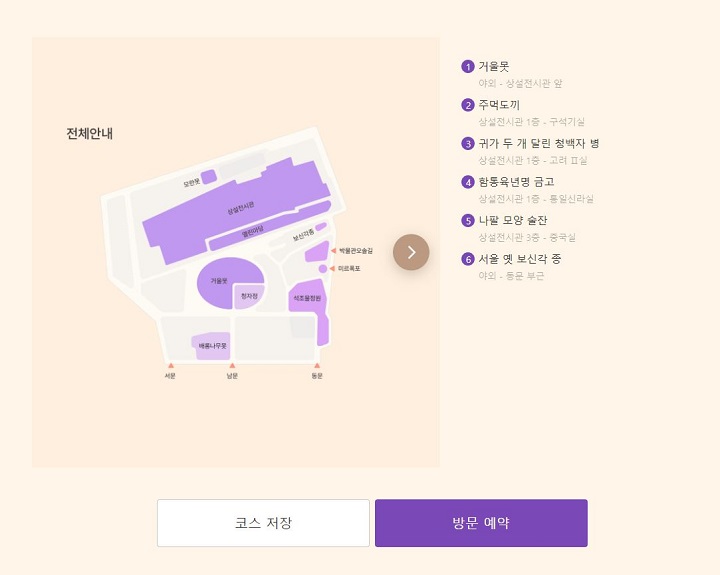This screenshot has width=720, height=575.
Task: Open the 서울 옛 보신각 종 course item
Action: [520, 259]
